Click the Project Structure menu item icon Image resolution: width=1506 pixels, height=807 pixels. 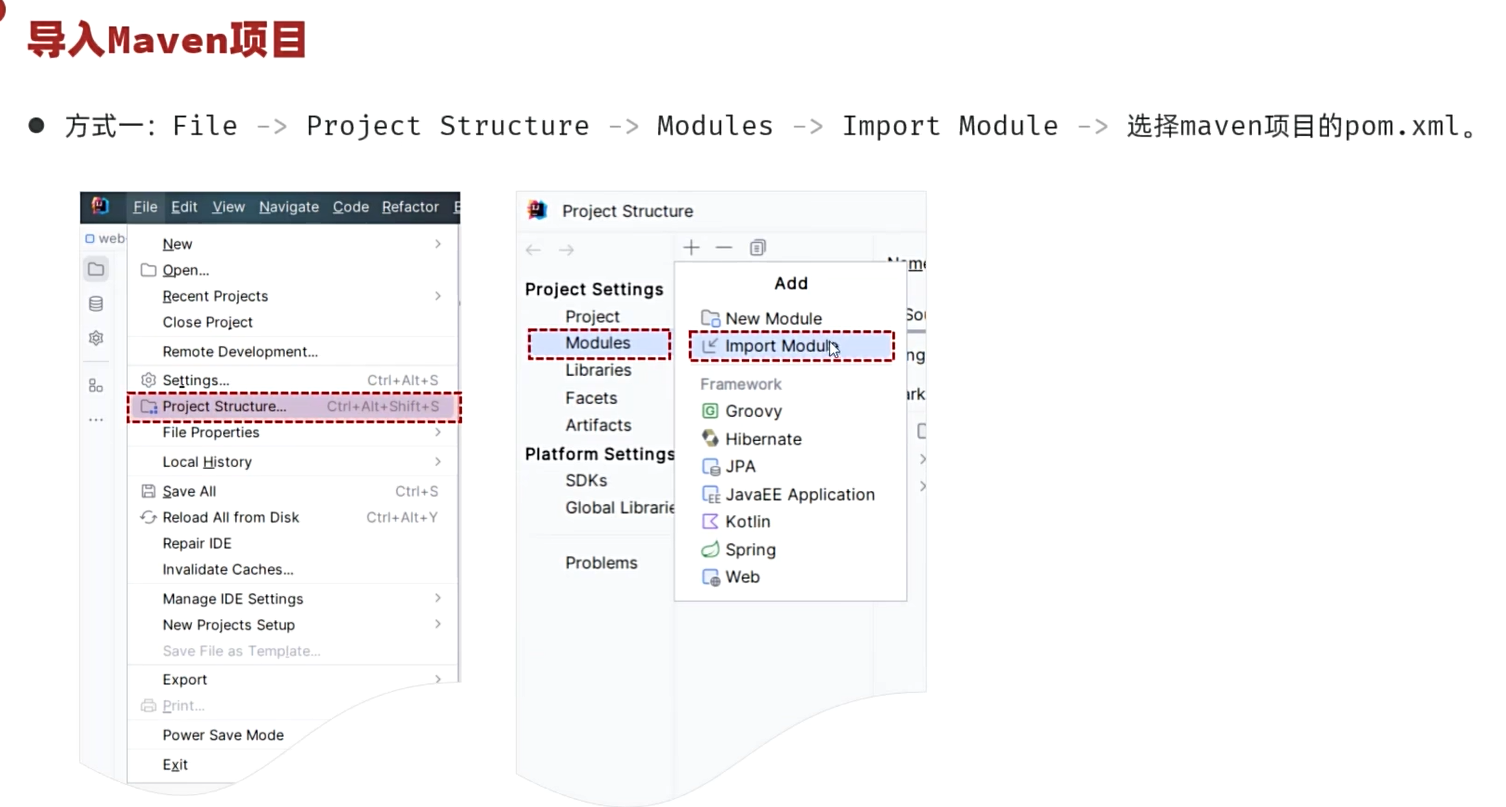tap(148, 407)
